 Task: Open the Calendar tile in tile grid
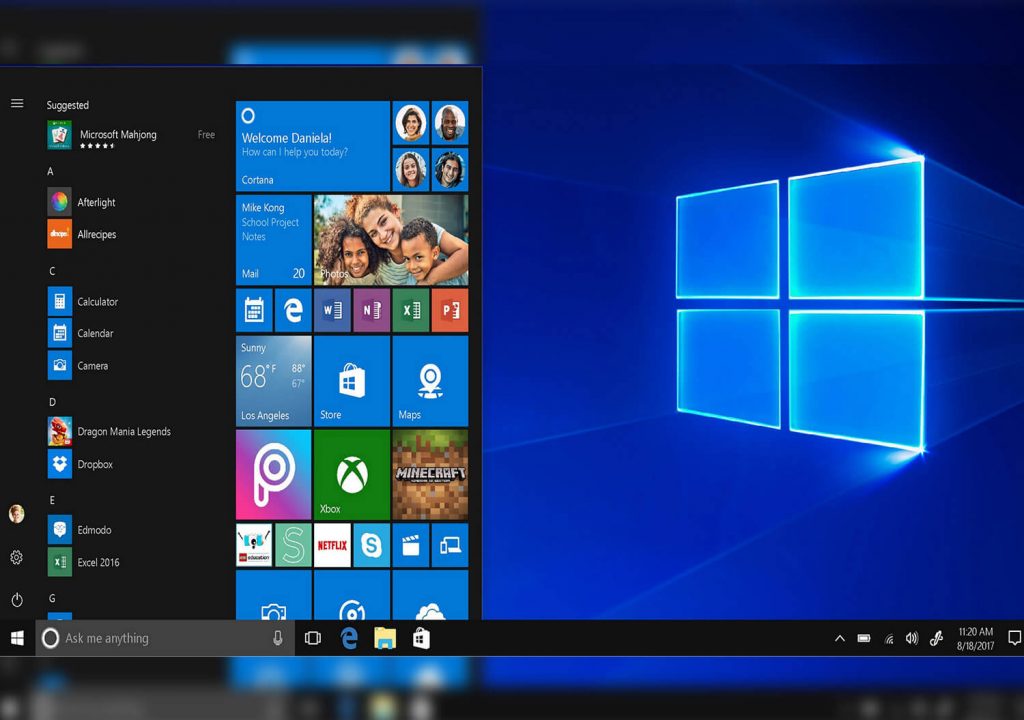(253, 310)
